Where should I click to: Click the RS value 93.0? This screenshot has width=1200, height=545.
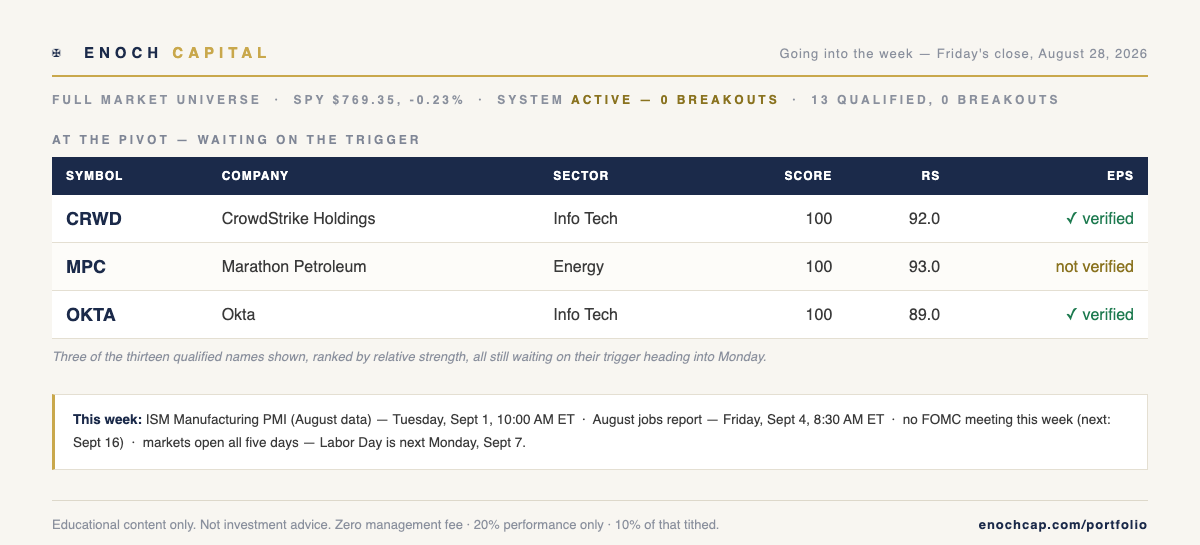click(x=924, y=267)
